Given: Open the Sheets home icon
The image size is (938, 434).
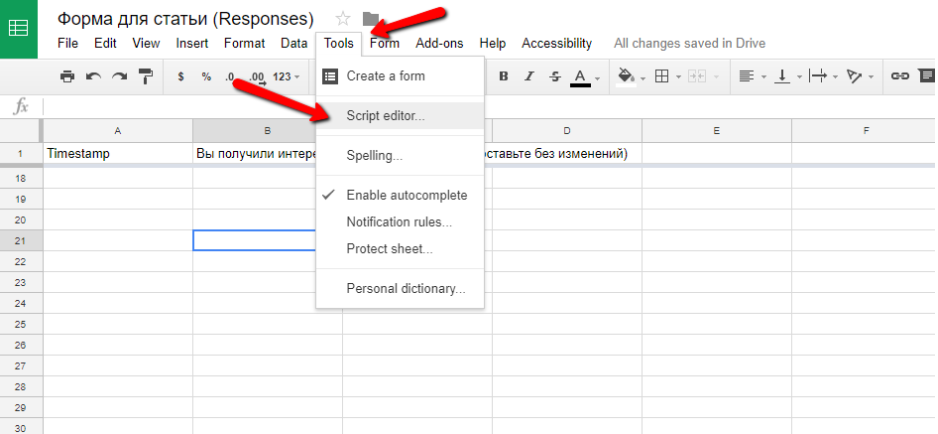Looking at the screenshot, I should click(18, 28).
